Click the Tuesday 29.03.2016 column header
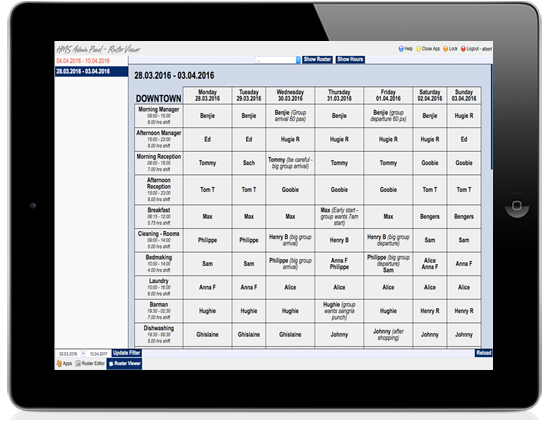Screen dimensions: 549x425 249,95
